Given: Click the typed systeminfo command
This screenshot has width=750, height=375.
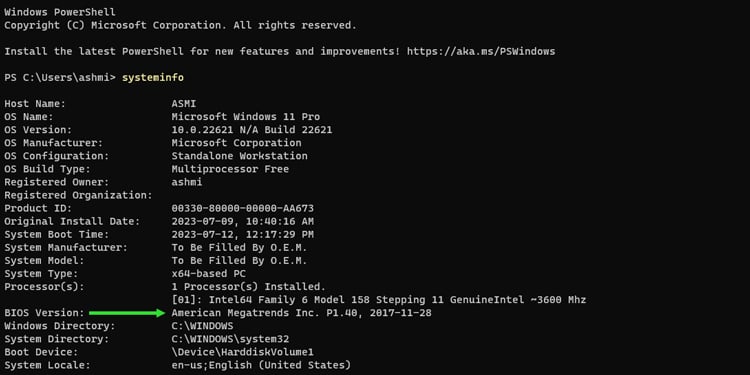Looking at the screenshot, I should [153, 77].
